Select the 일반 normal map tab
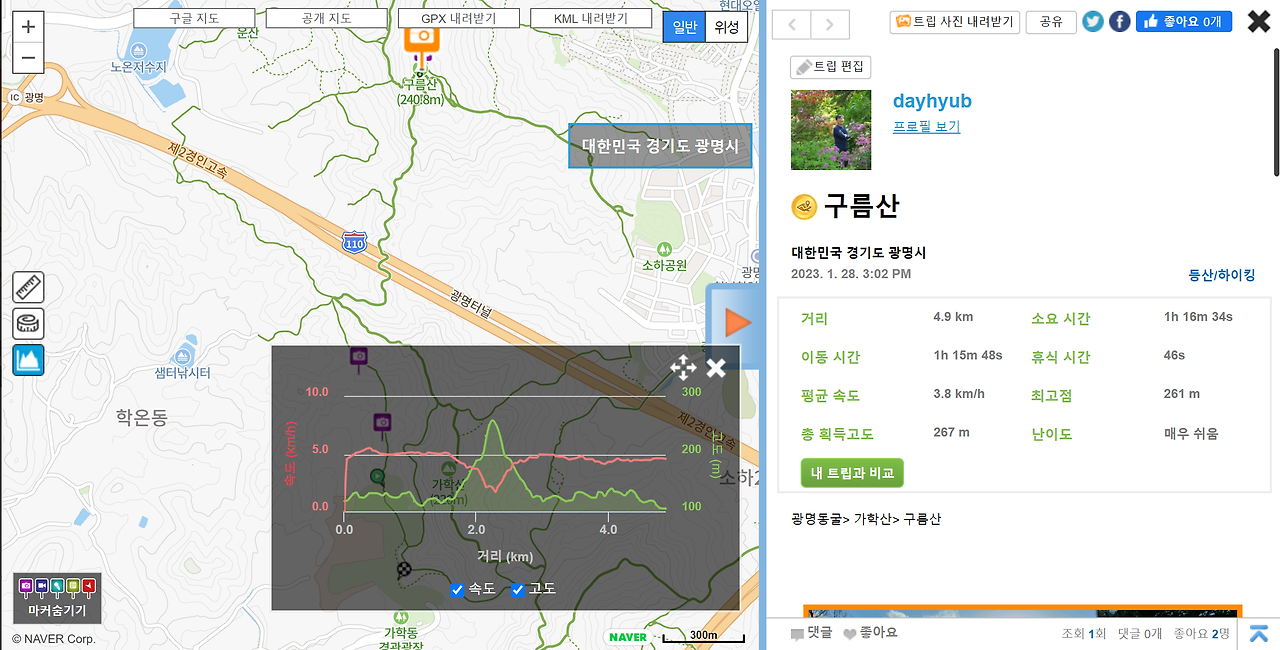 pyautogui.click(x=683, y=27)
